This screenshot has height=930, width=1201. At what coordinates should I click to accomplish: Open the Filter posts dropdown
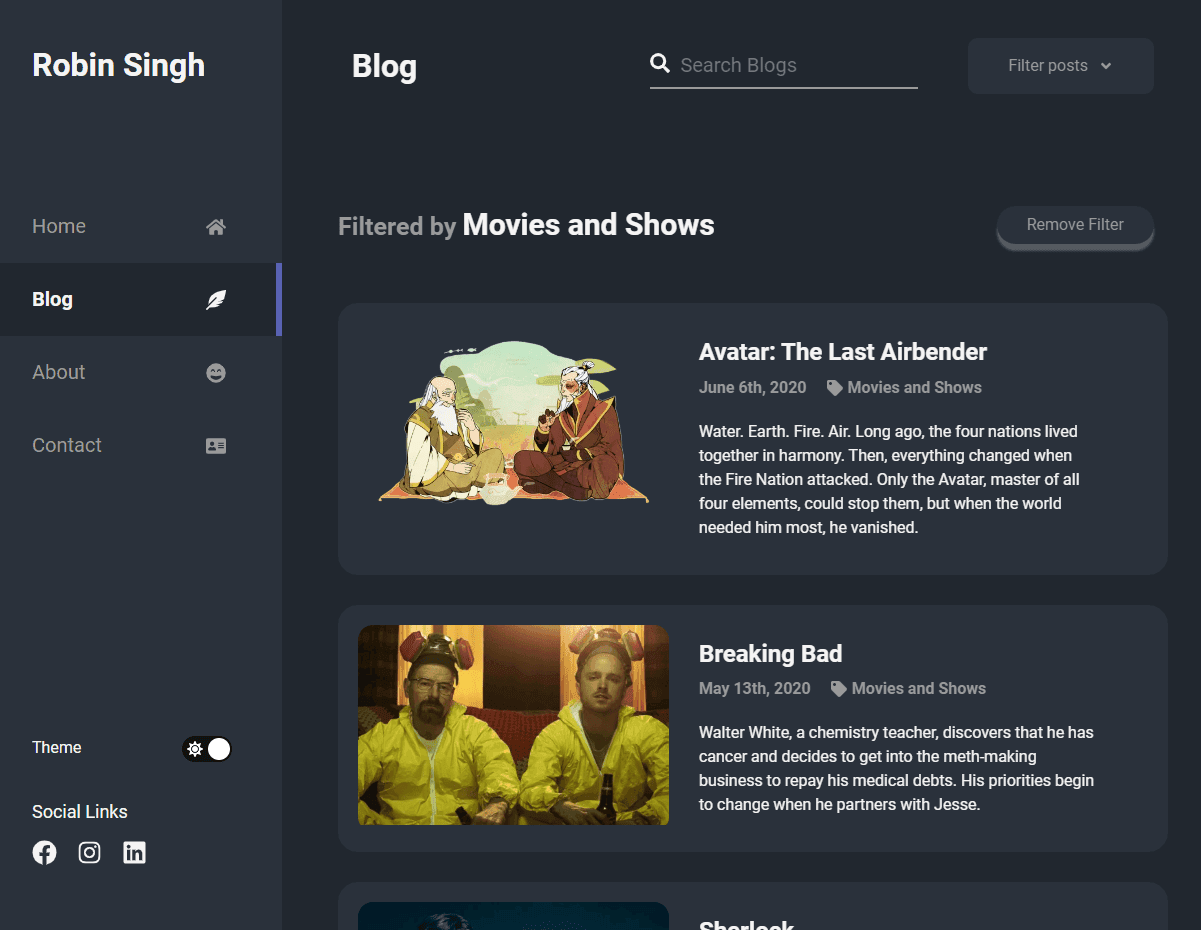(1059, 65)
